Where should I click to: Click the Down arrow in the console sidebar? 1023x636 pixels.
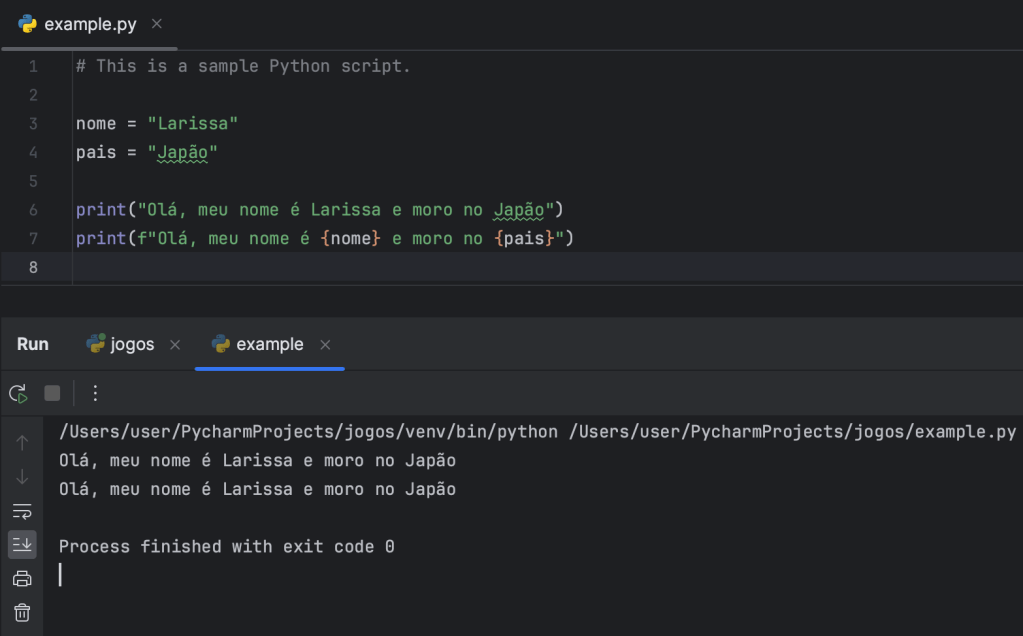coord(22,477)
